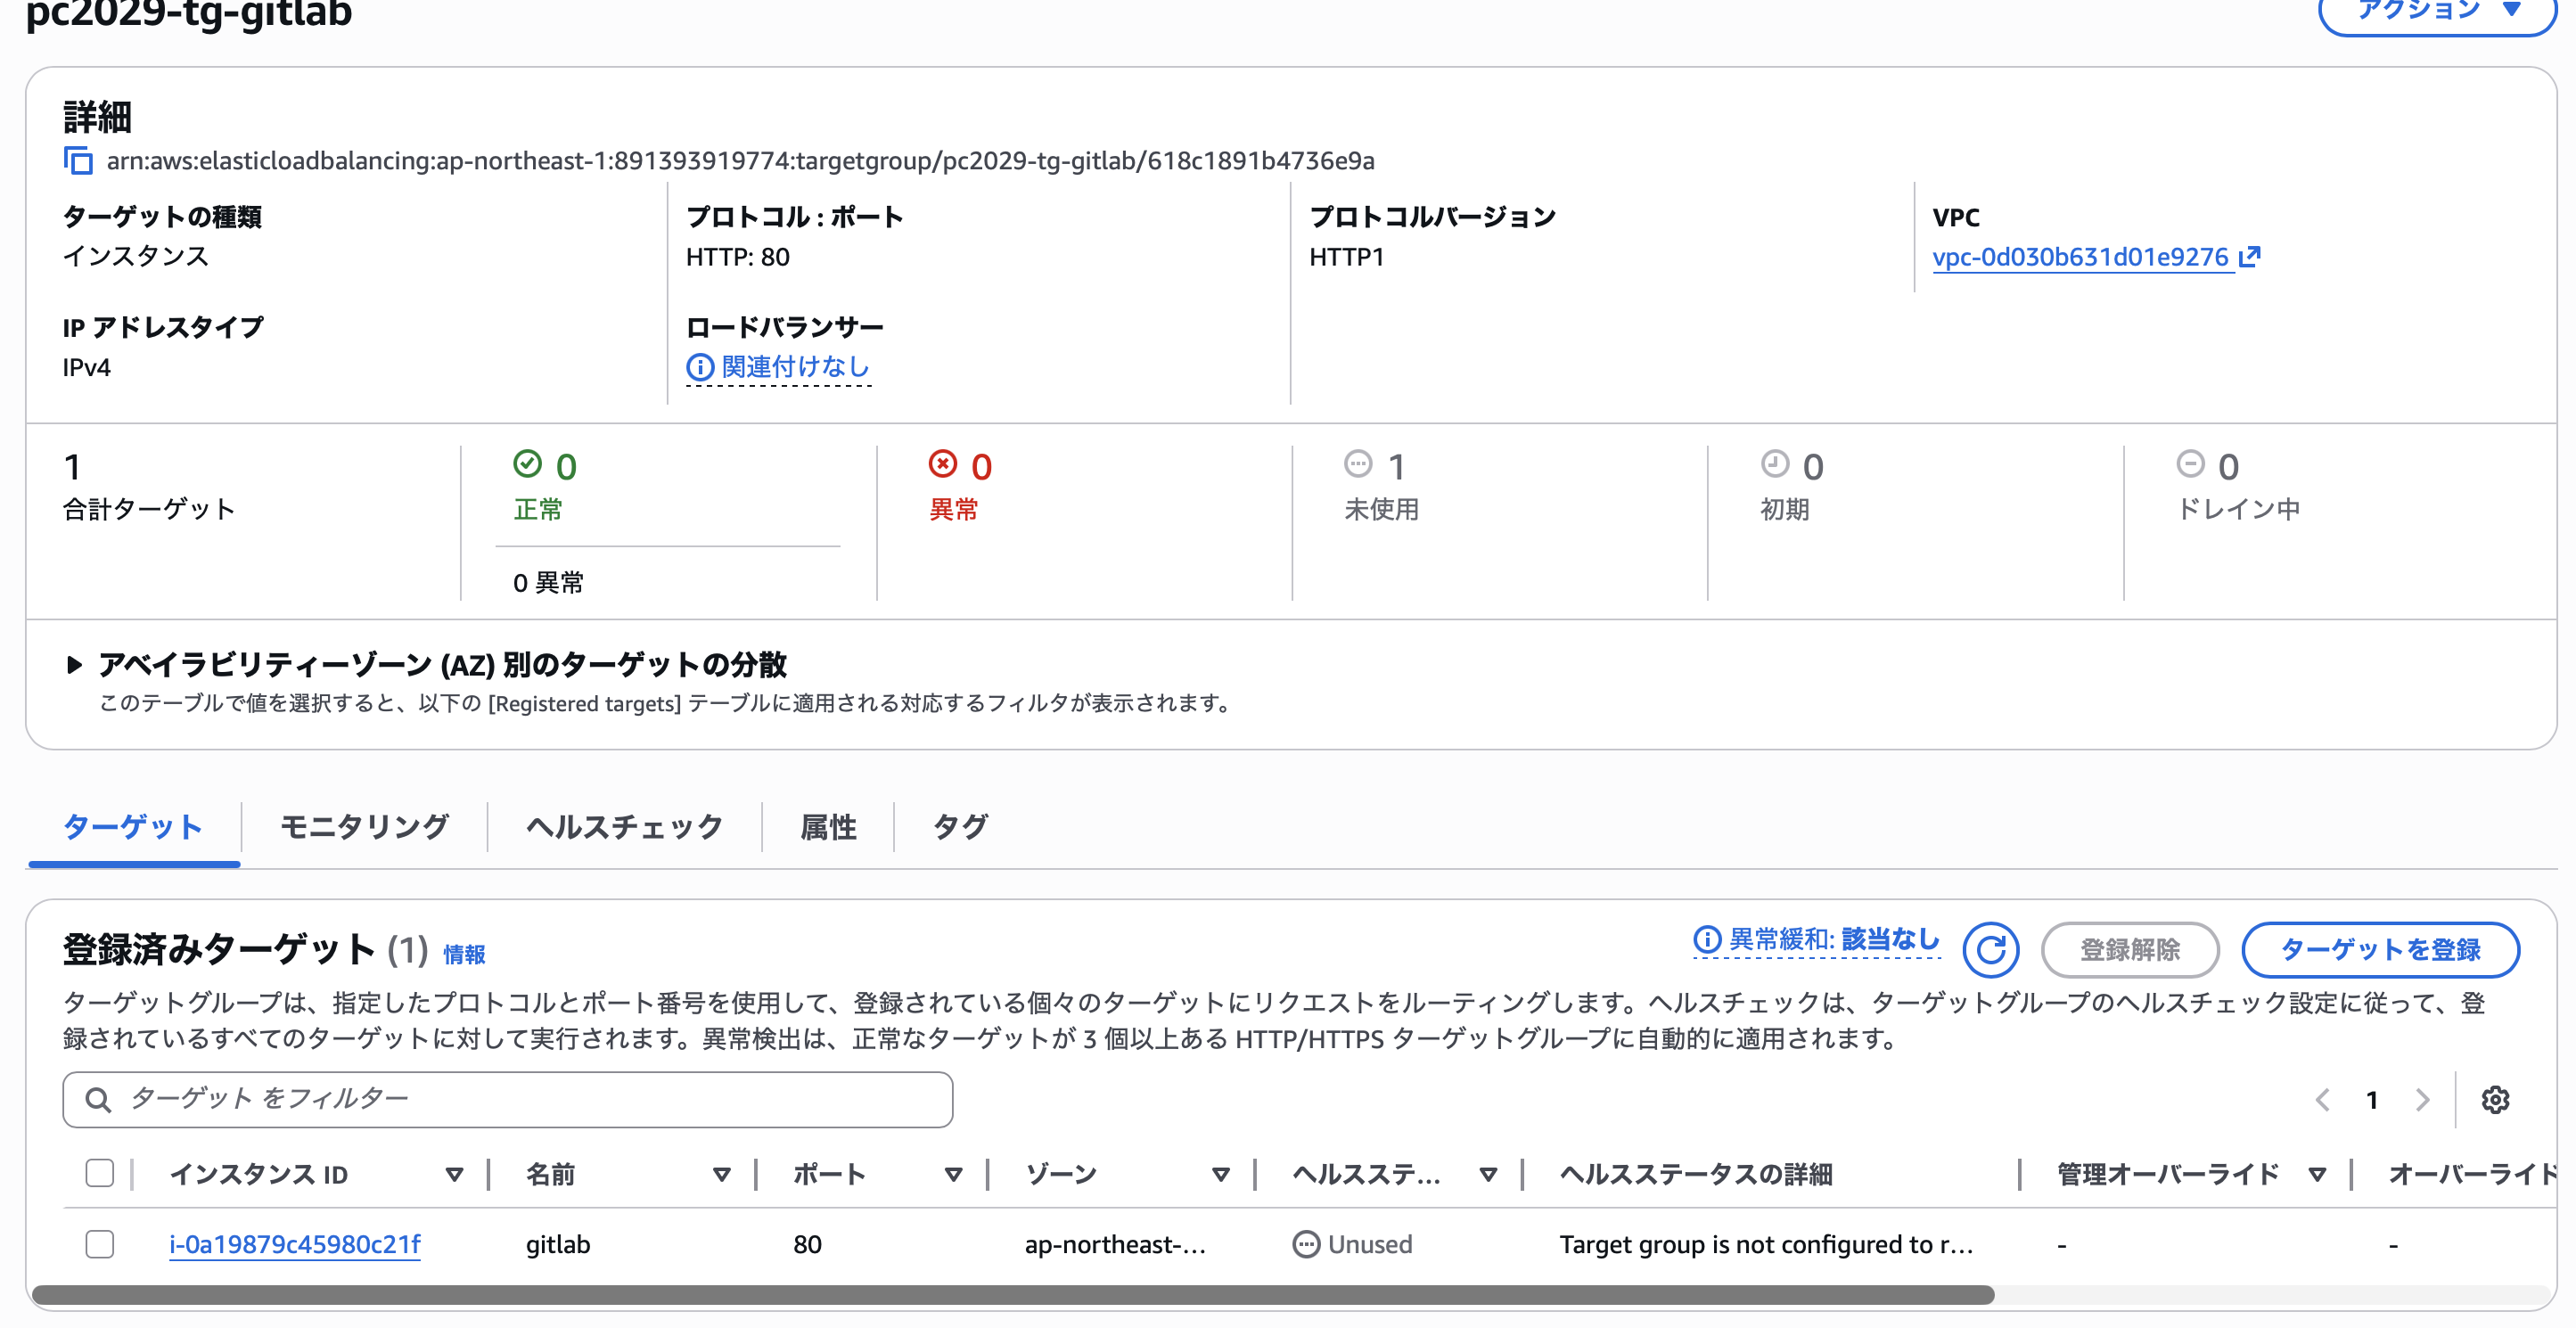Click gitlab name cell
Image resolution: width=2576 pixels, height=1328 pixels.
coord(558,1245)
